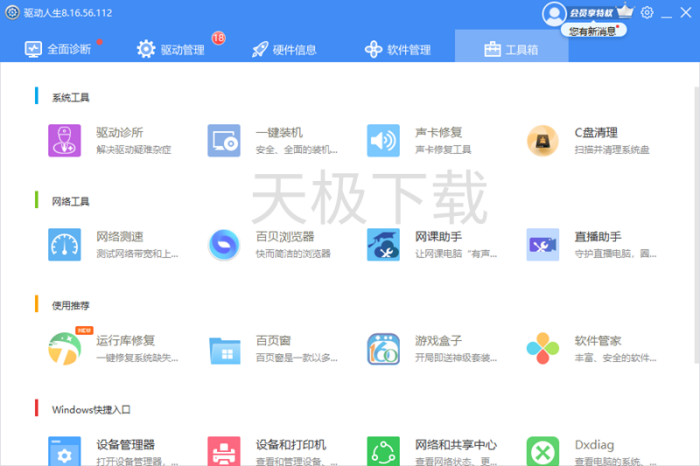Open the 声卡修复 speaker icon
The width and height of the screenshot is (700, 466).
(383, 141)
